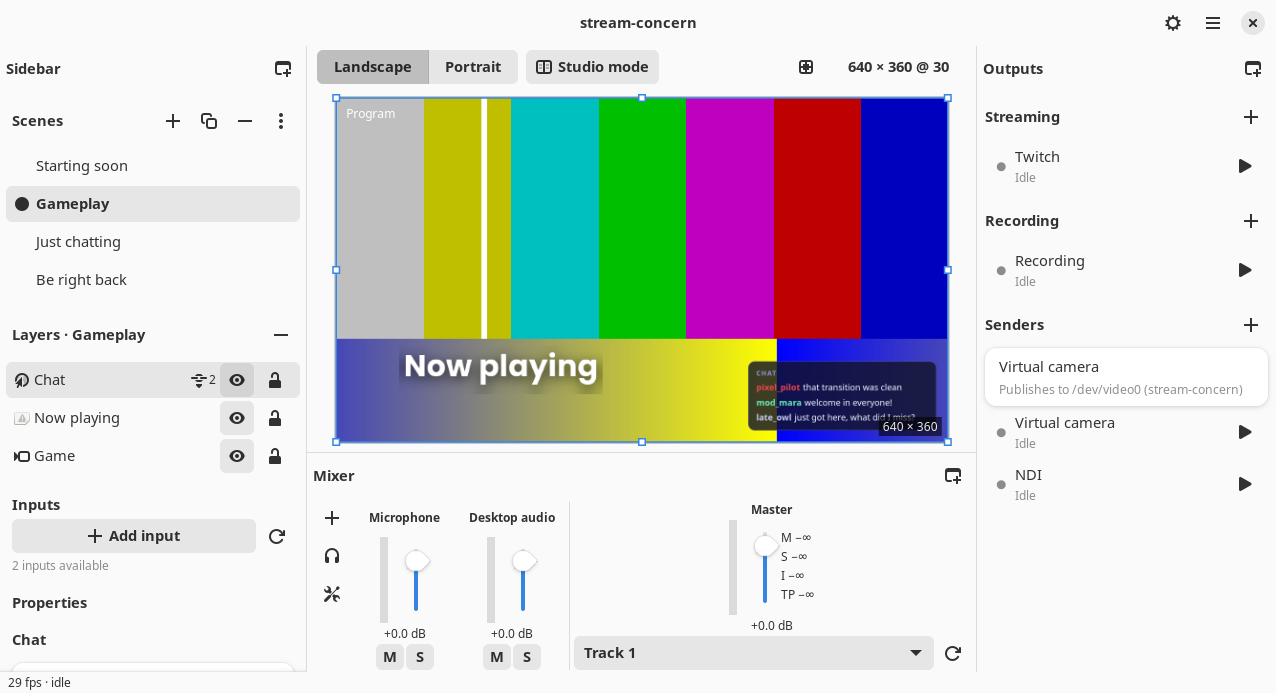Remove the layer in Layers · Gameplay
Viewport: 1276px width, 693px height.
[x=281, y=335]
